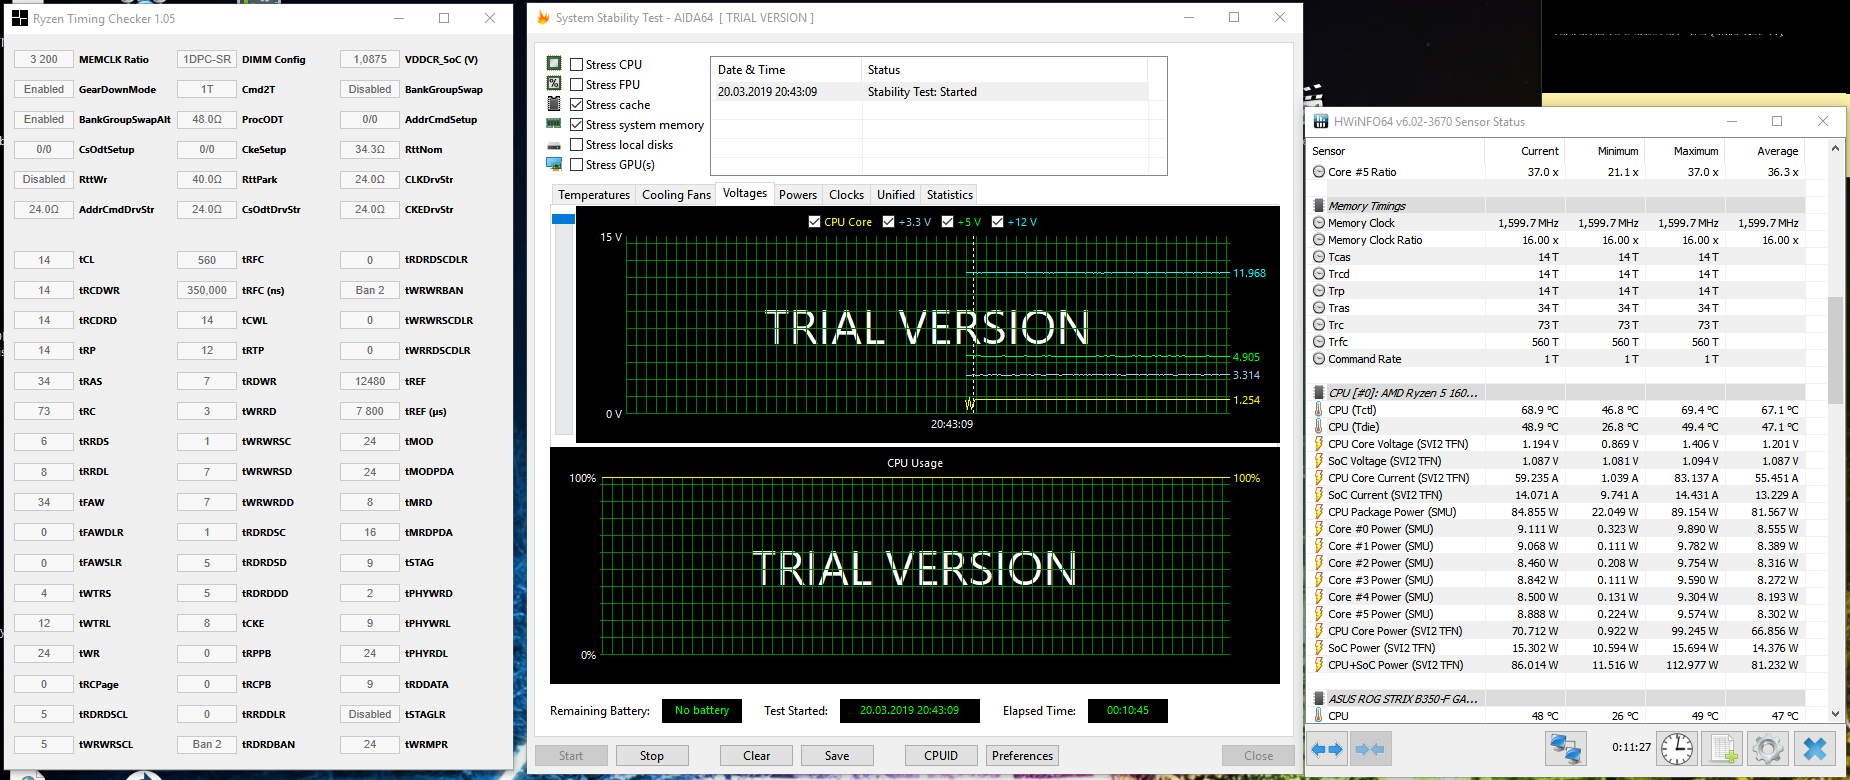
Task: Click the icon beside Core #5 Ratio row
Action: pyautogui.click(x=1319, y=172)
